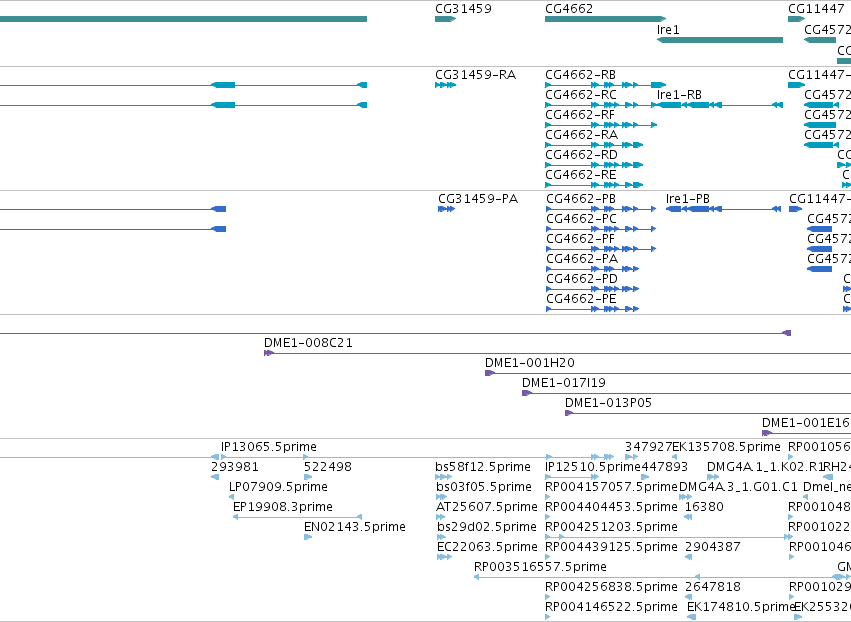This screenshot has height=622, width=851.
Task: Select EST RP003516557.5prime
Action: click(x=541, y=567)
